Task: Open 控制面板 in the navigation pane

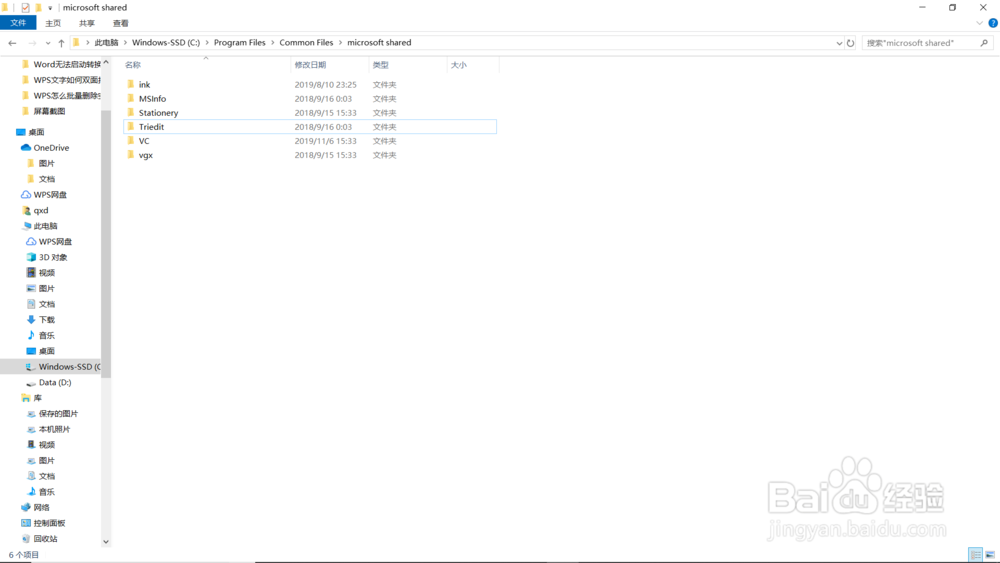Action: click(x=49, y=523)
